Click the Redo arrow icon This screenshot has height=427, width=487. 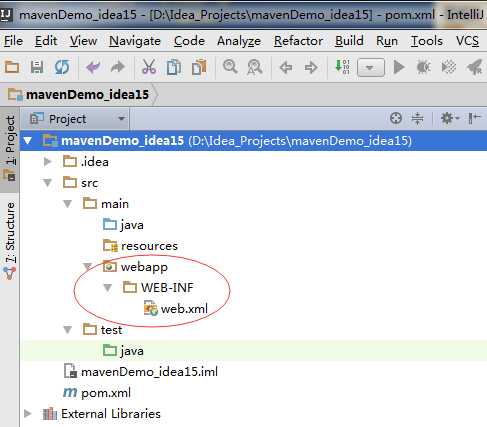[118, 67]
